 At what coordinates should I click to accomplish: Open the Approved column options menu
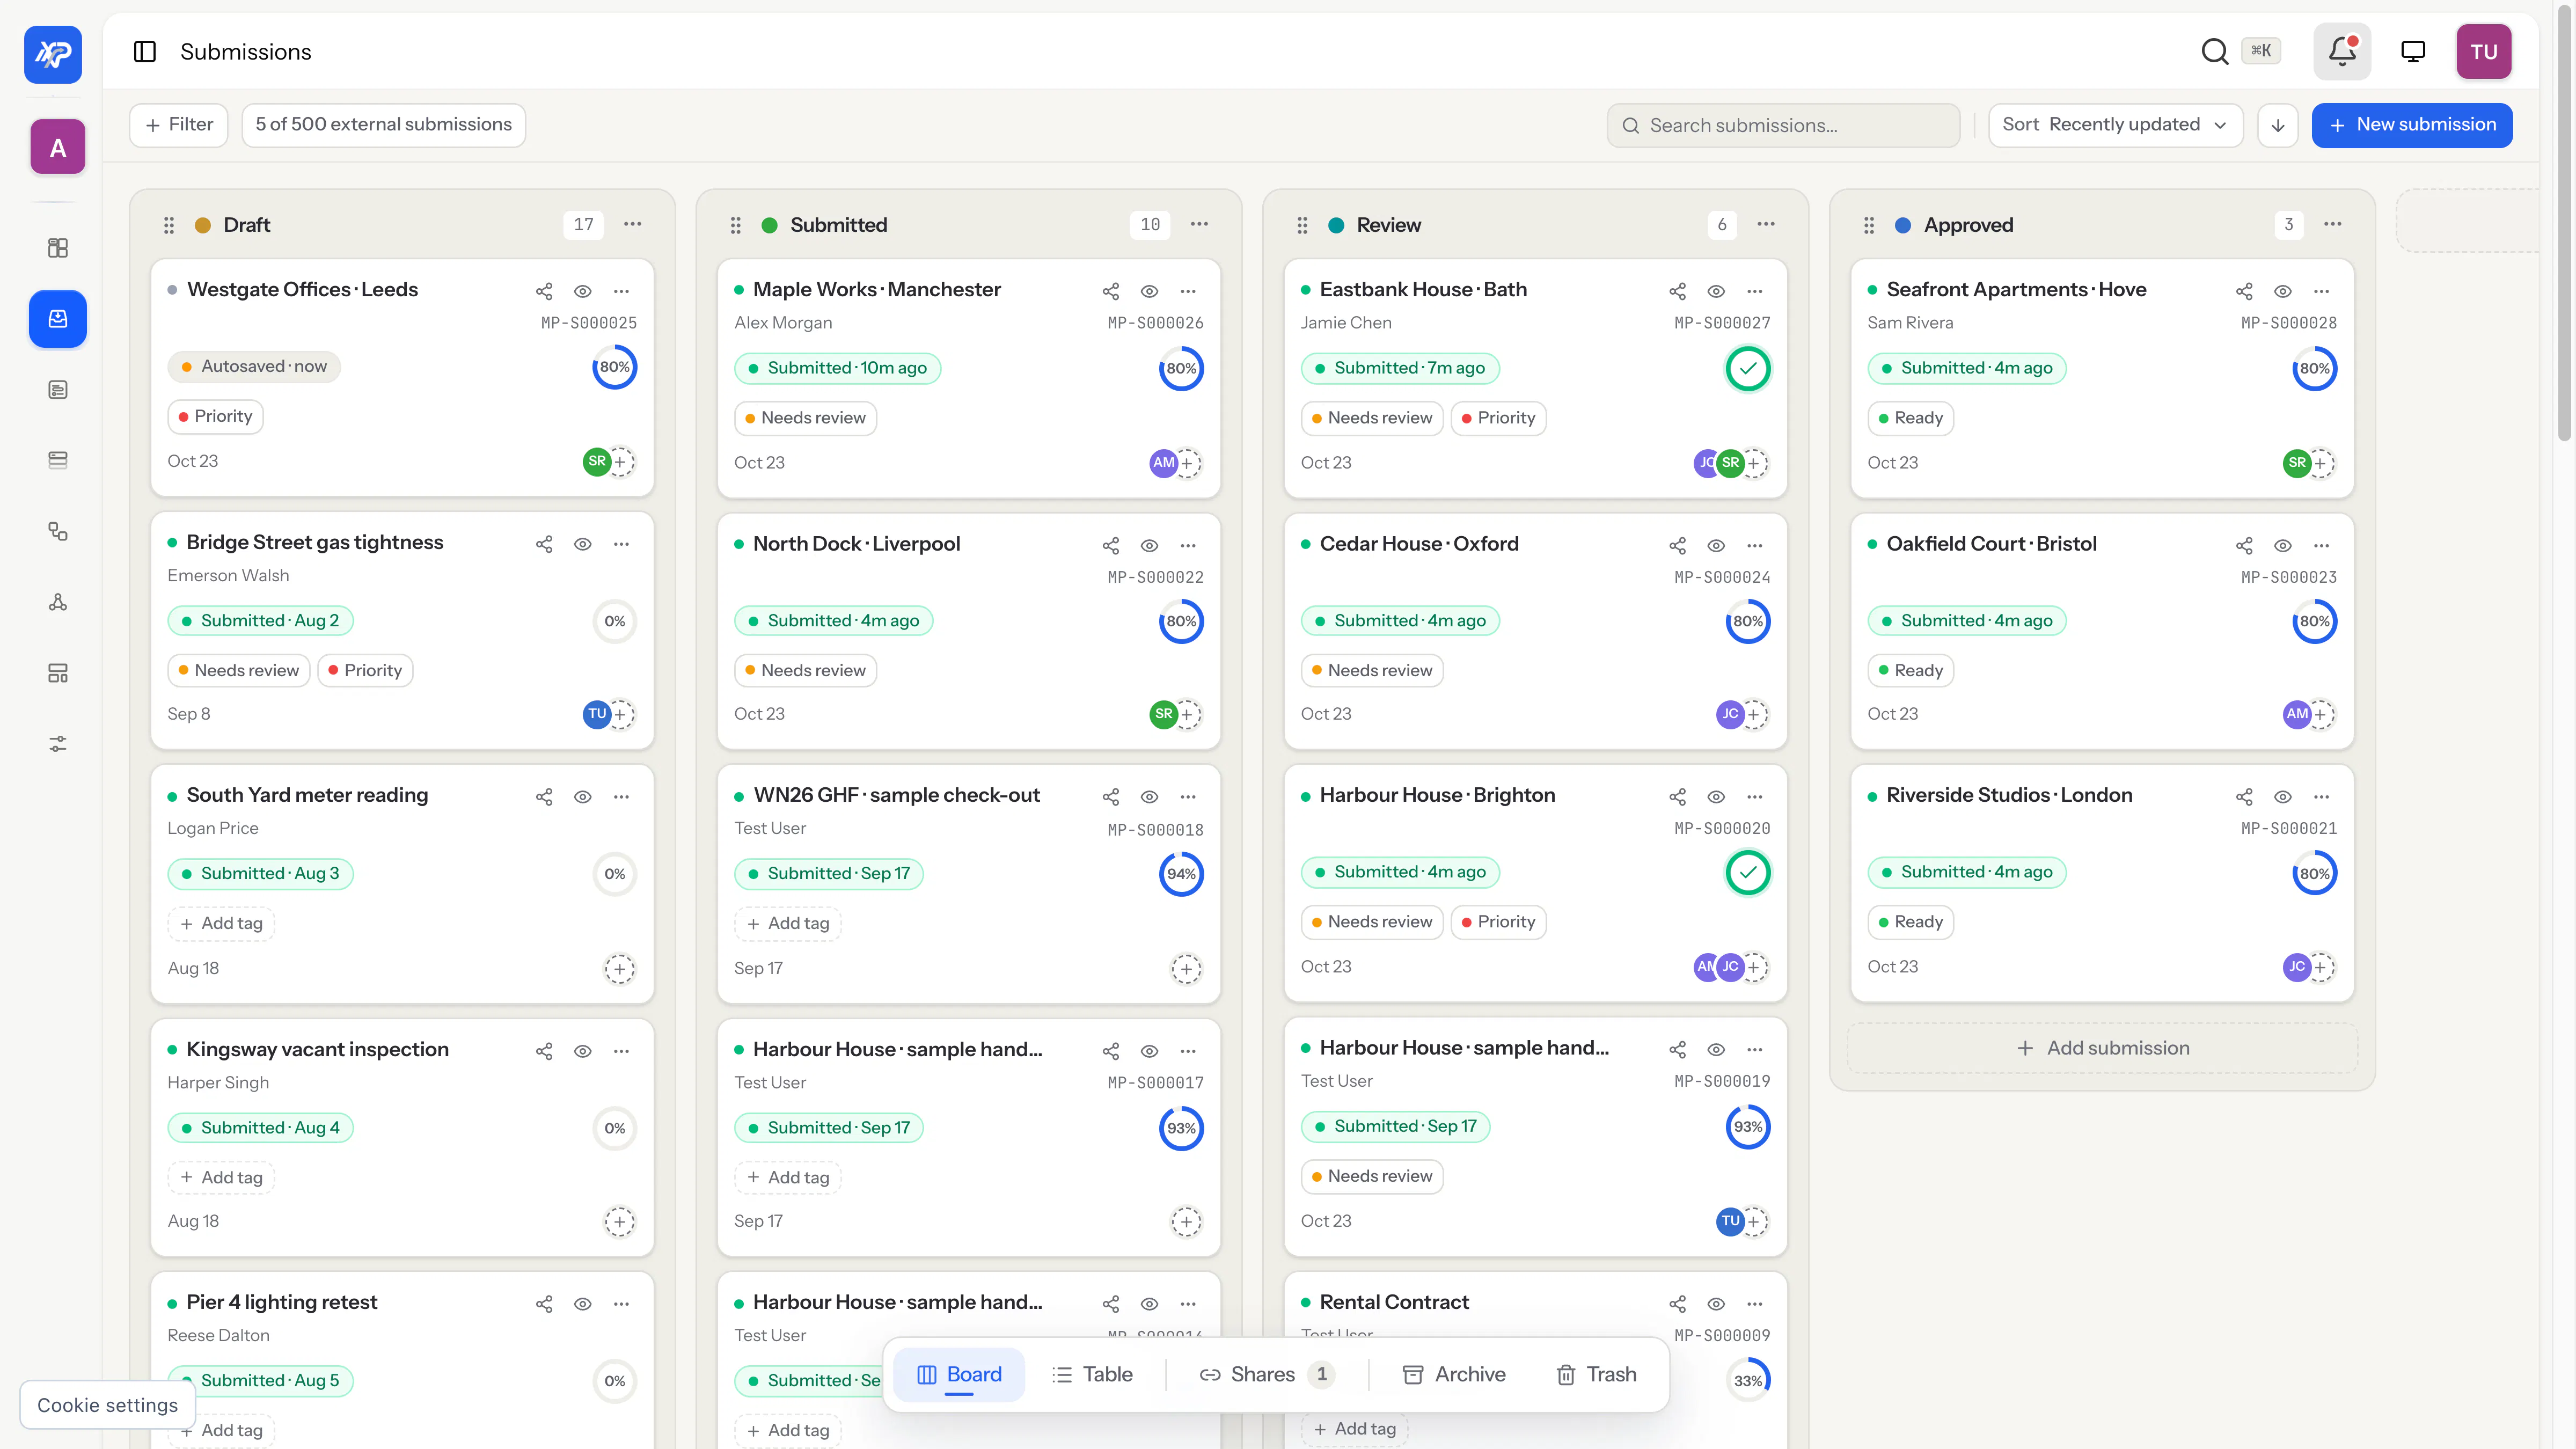tap(2333, 224)
